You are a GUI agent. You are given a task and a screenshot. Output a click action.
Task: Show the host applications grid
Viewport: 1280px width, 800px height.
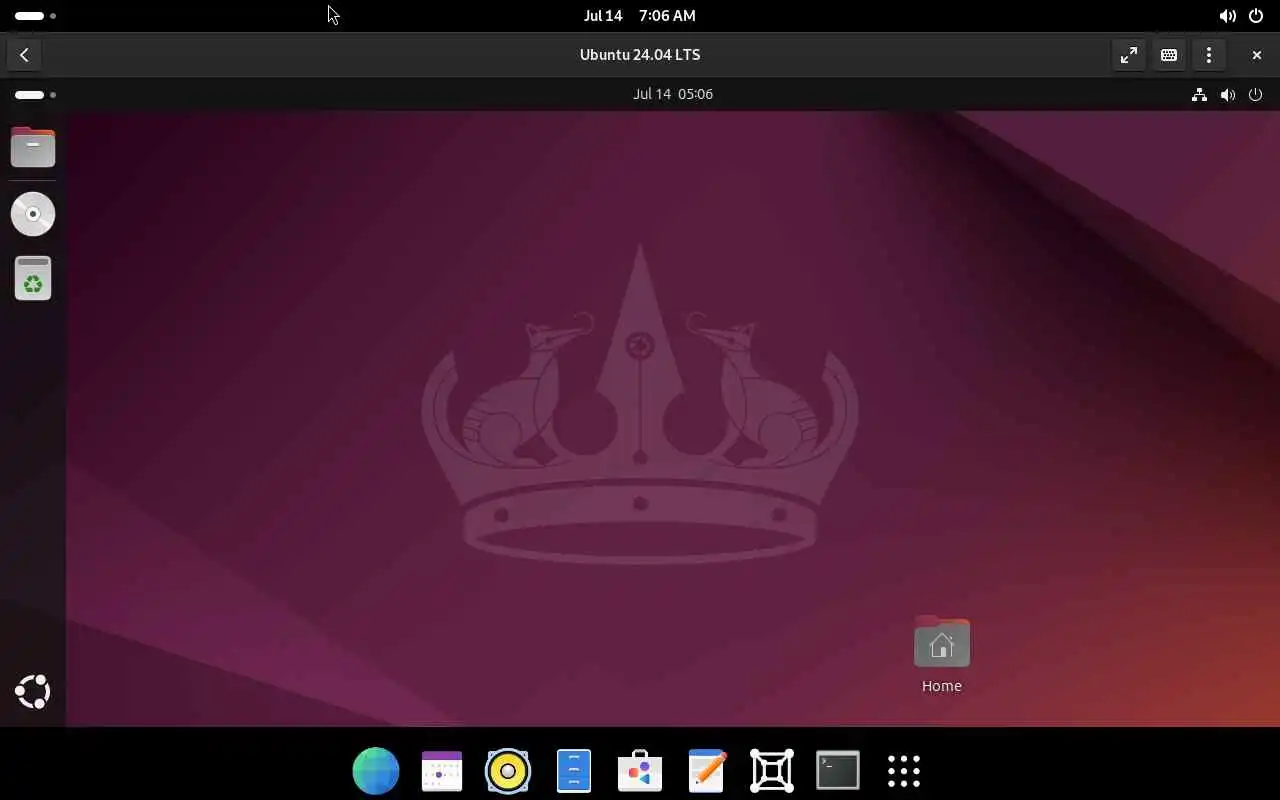(x=904, y=771)
